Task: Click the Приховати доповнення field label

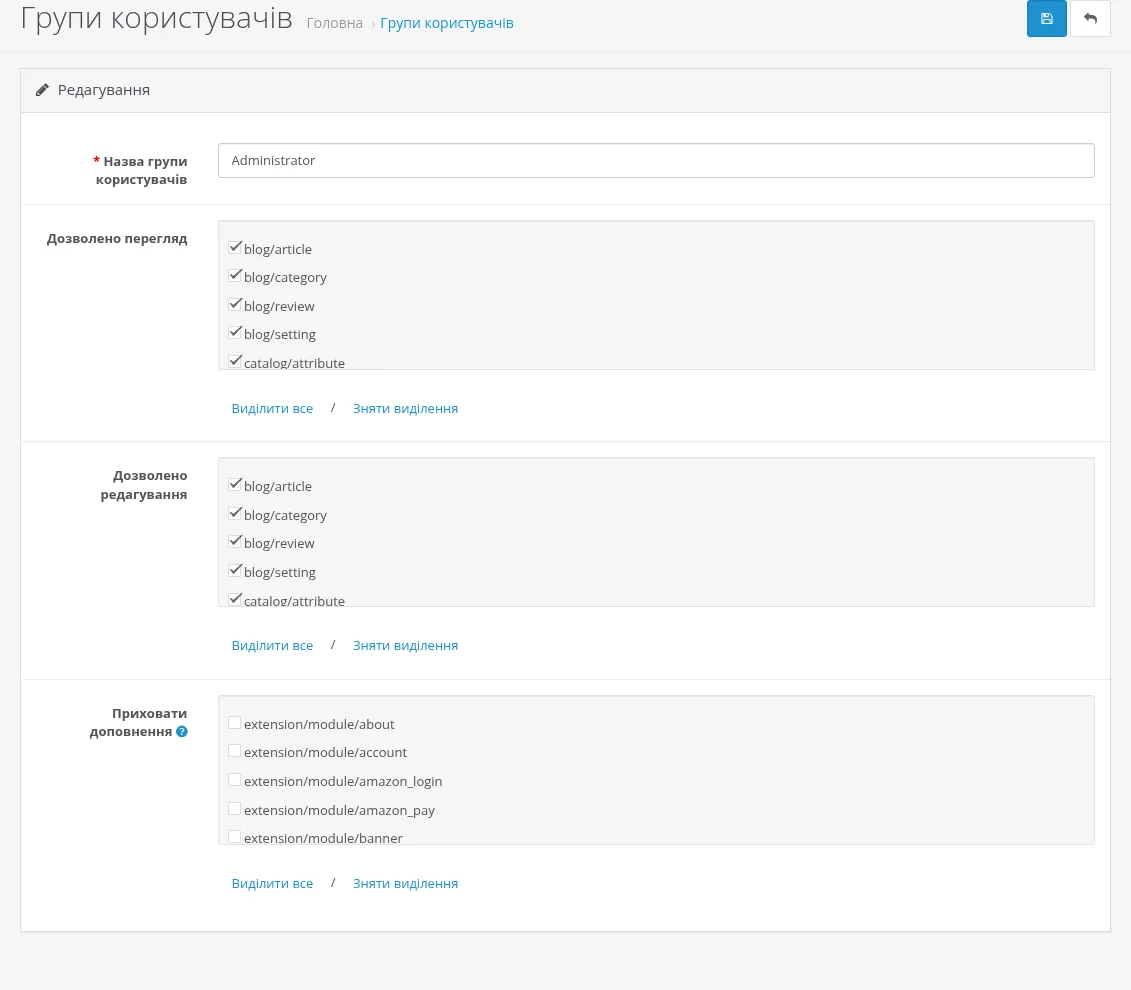Action: pyautogui.click(x=138, y=722)
